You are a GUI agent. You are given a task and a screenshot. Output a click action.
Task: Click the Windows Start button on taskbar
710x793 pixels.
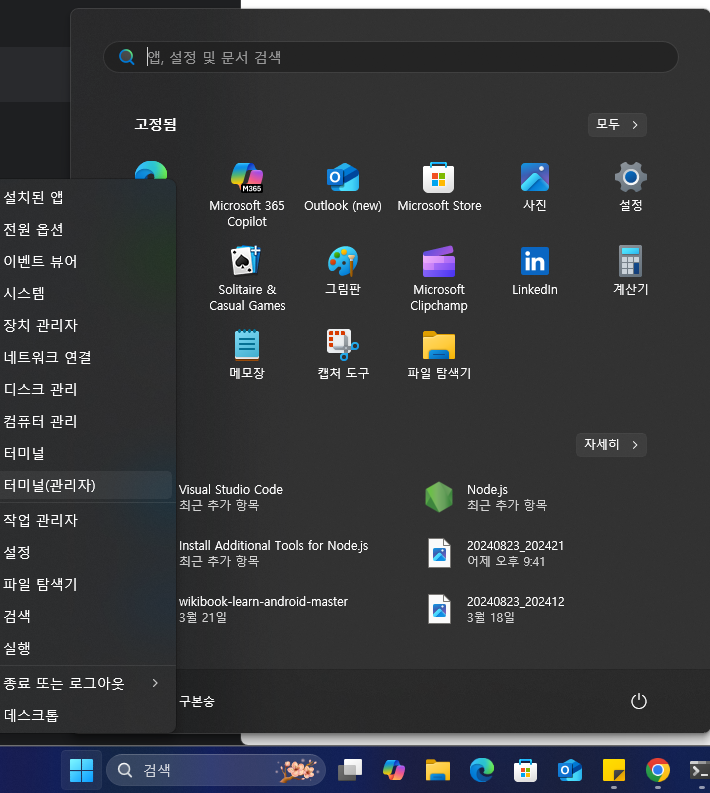[x=81, y=770]
